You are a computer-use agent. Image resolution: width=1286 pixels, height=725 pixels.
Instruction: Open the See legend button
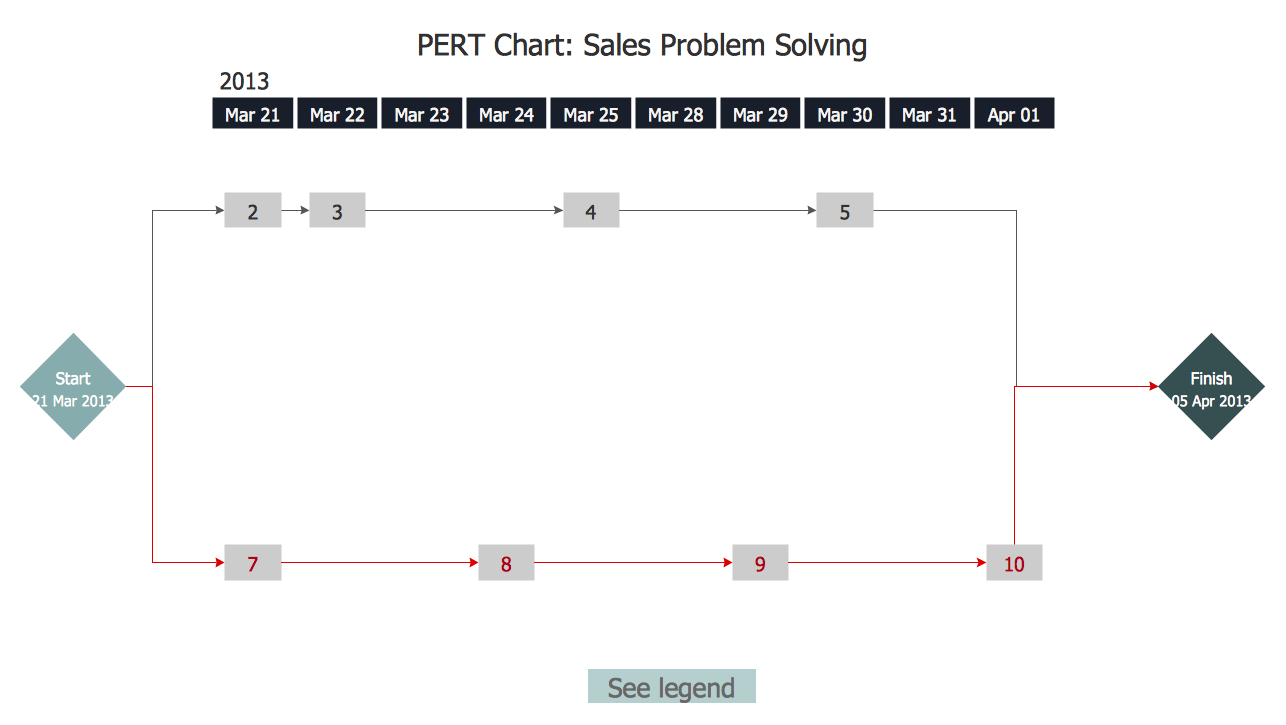point(672,687)
